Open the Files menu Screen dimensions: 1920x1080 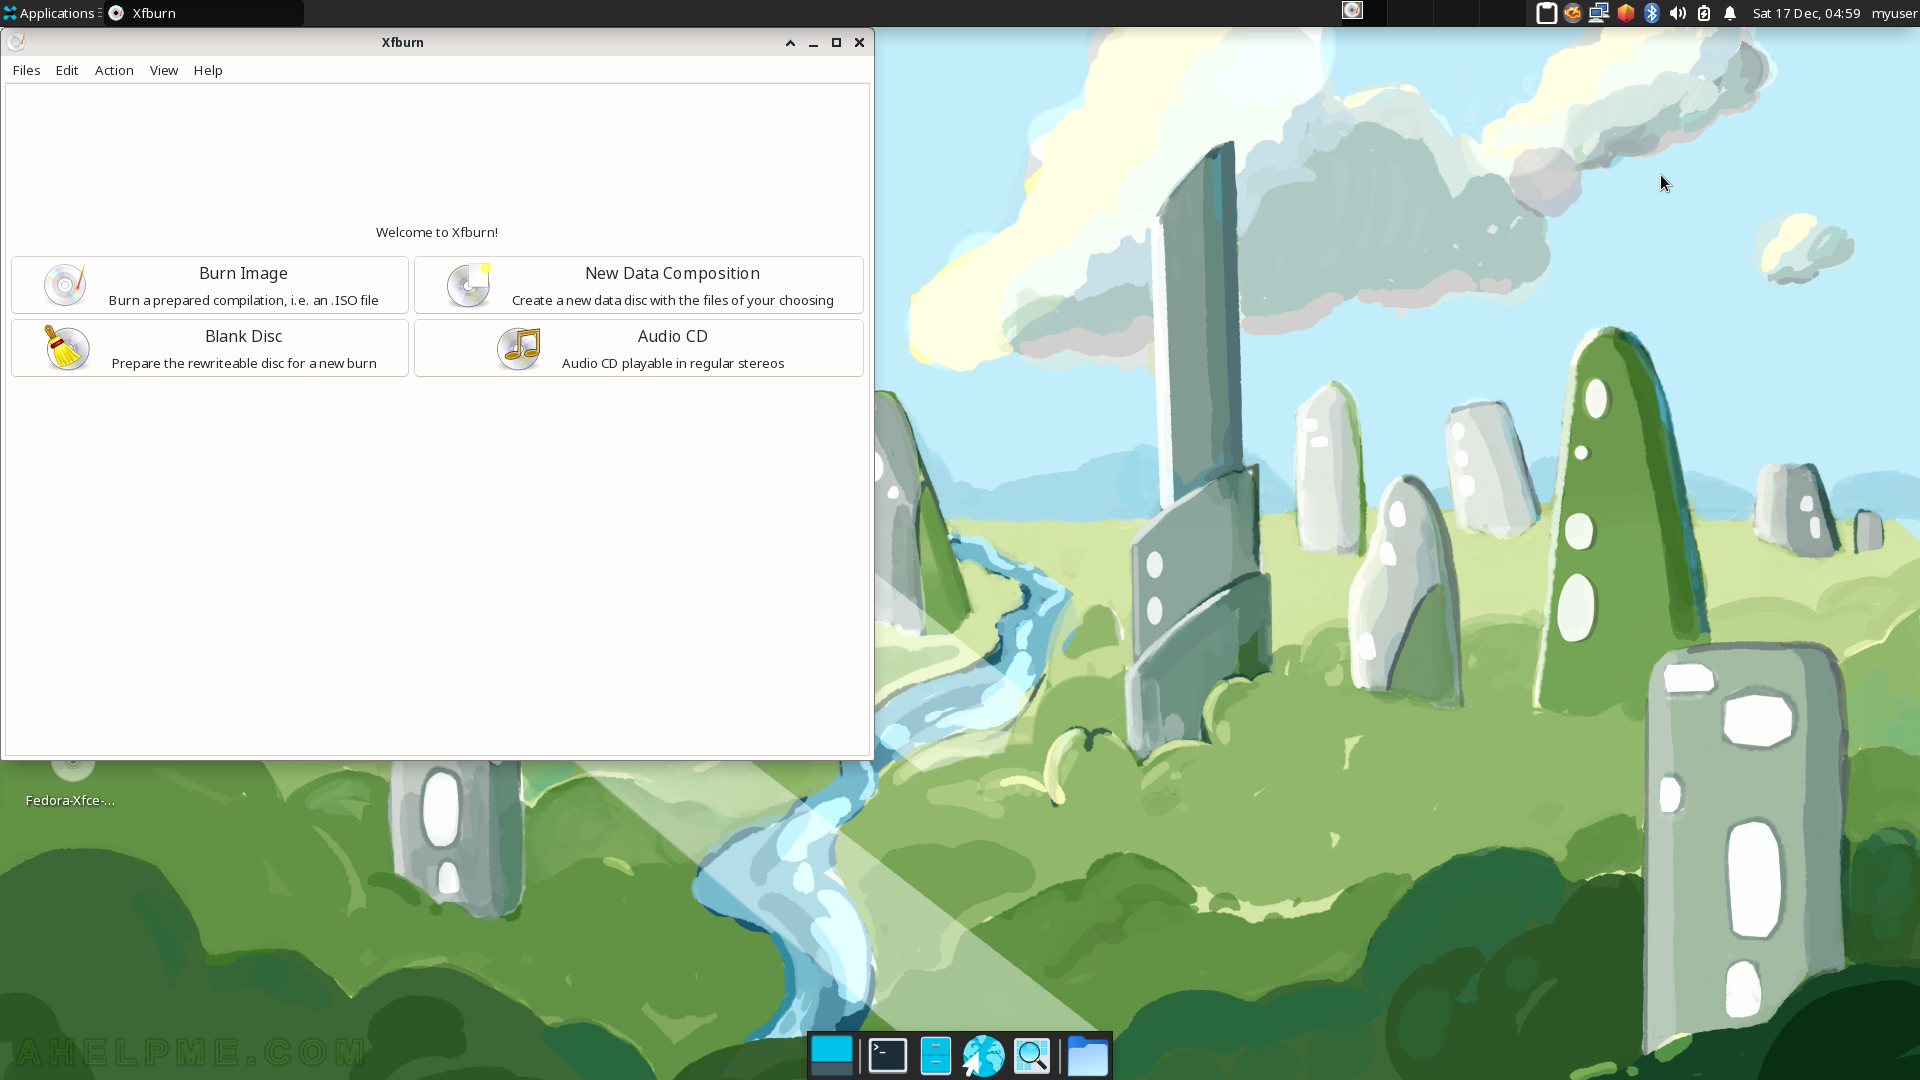[26, 70]
